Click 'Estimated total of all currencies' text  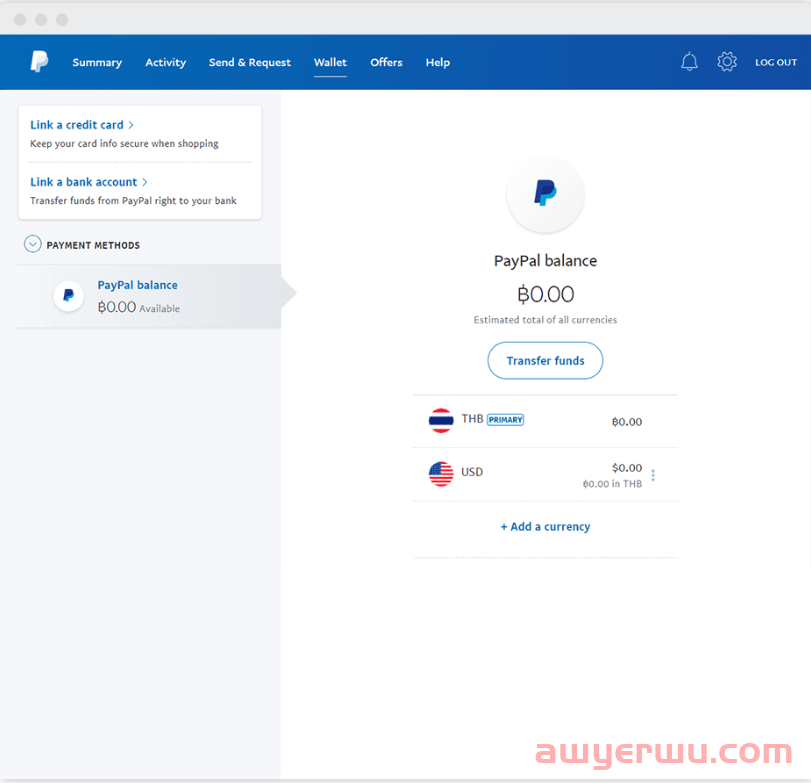pyautogui.click(x=545, y=320)
